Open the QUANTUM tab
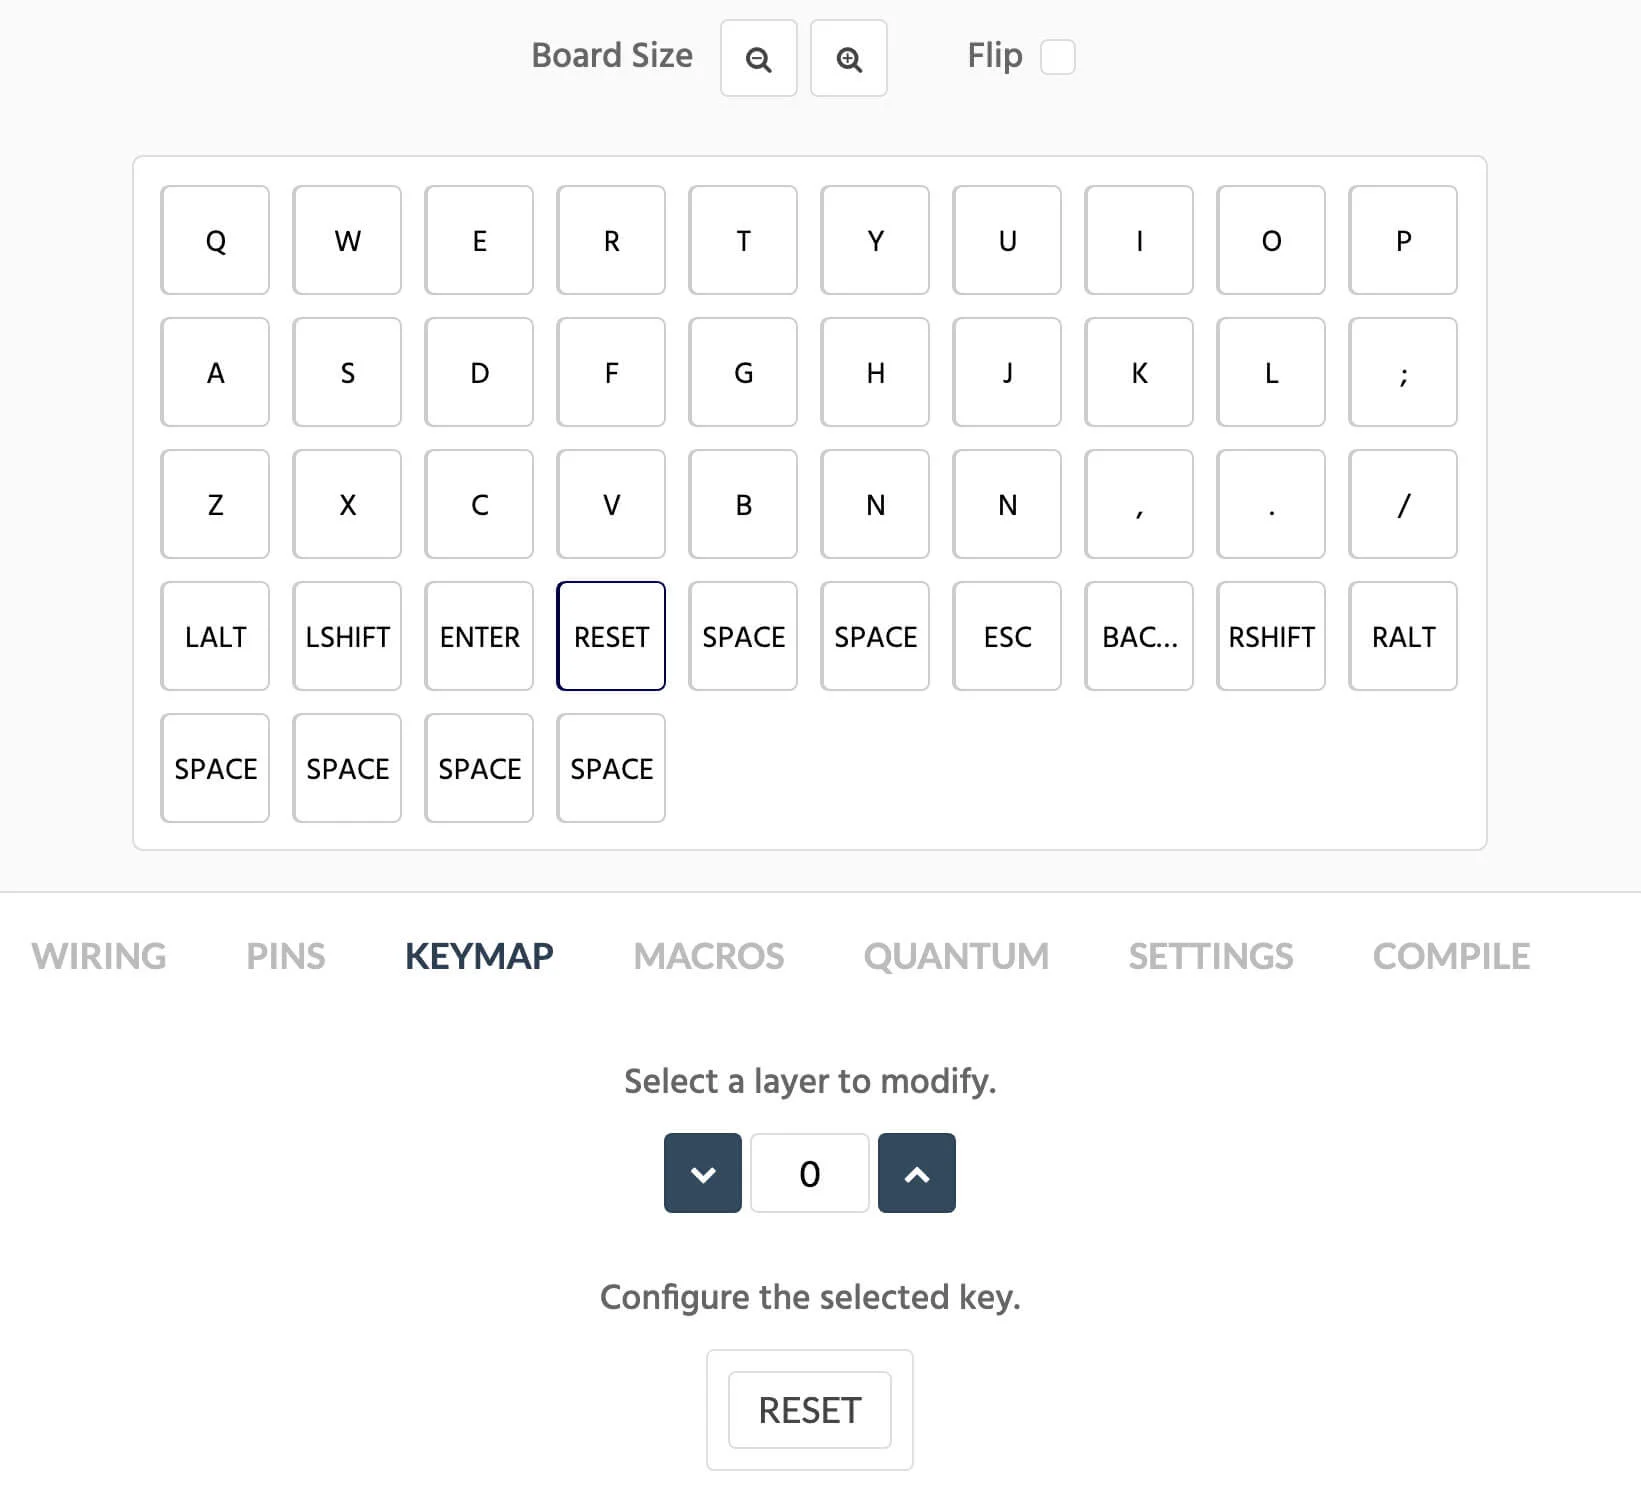 pyautogui.click(x=956, y=956)
